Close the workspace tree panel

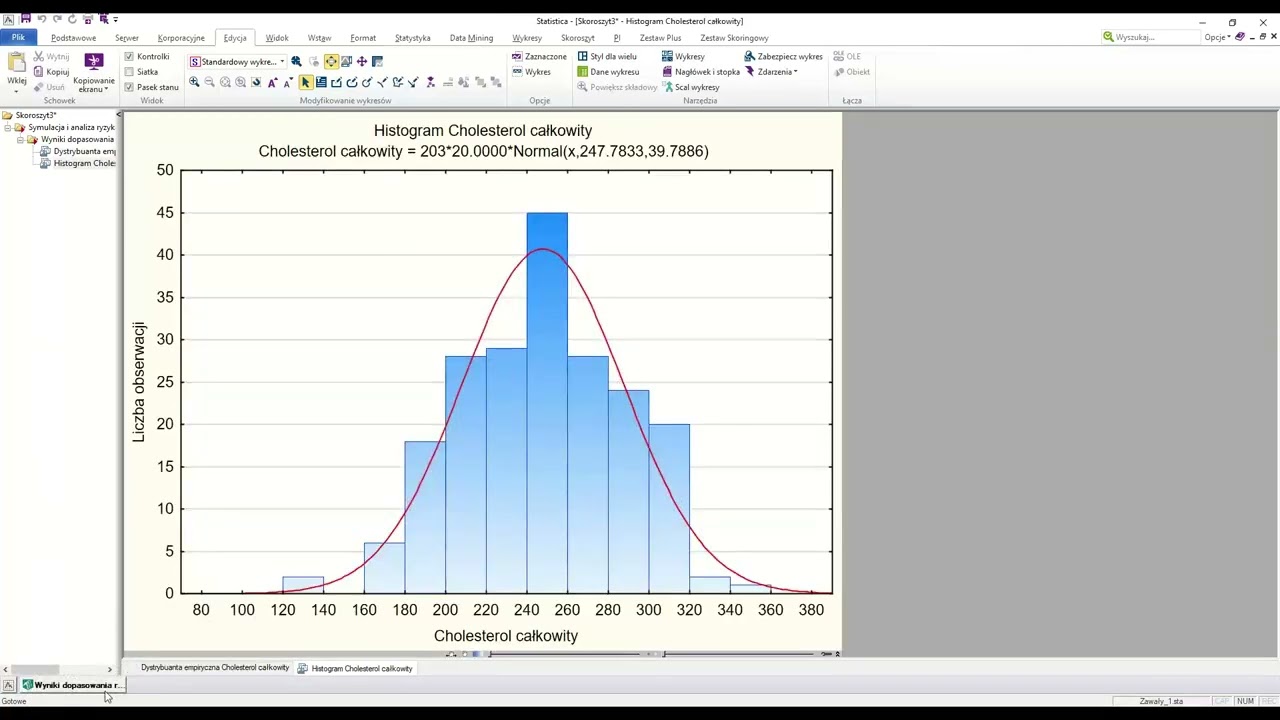coord(118,115)
